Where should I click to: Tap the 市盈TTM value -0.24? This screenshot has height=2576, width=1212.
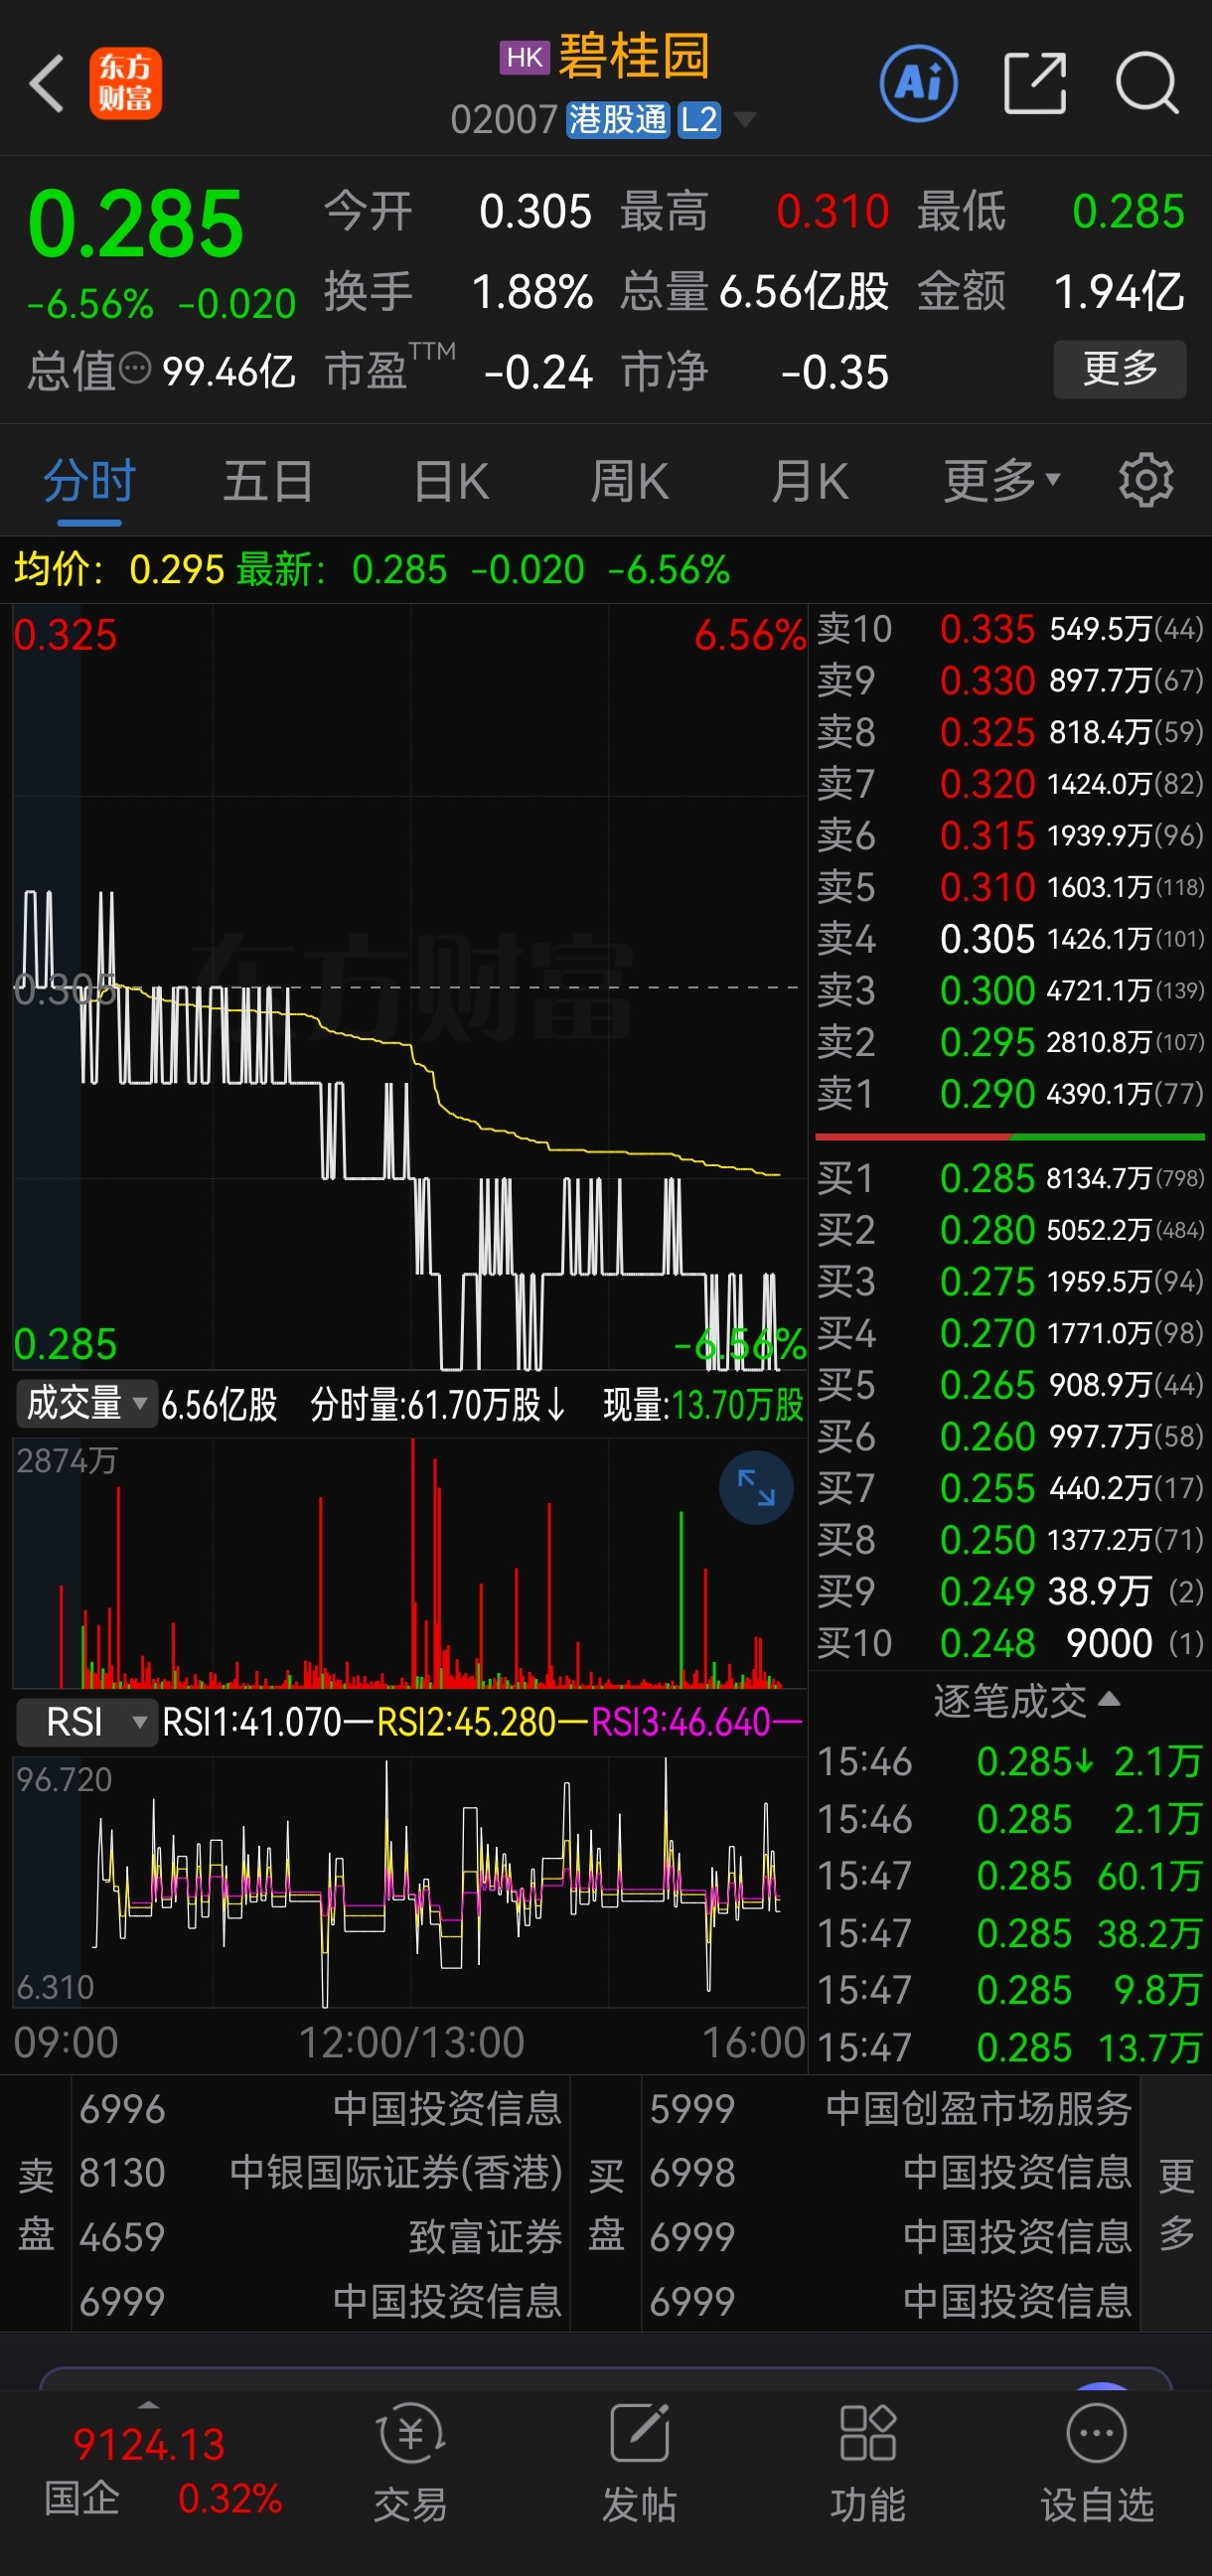(x=539, y=373)
